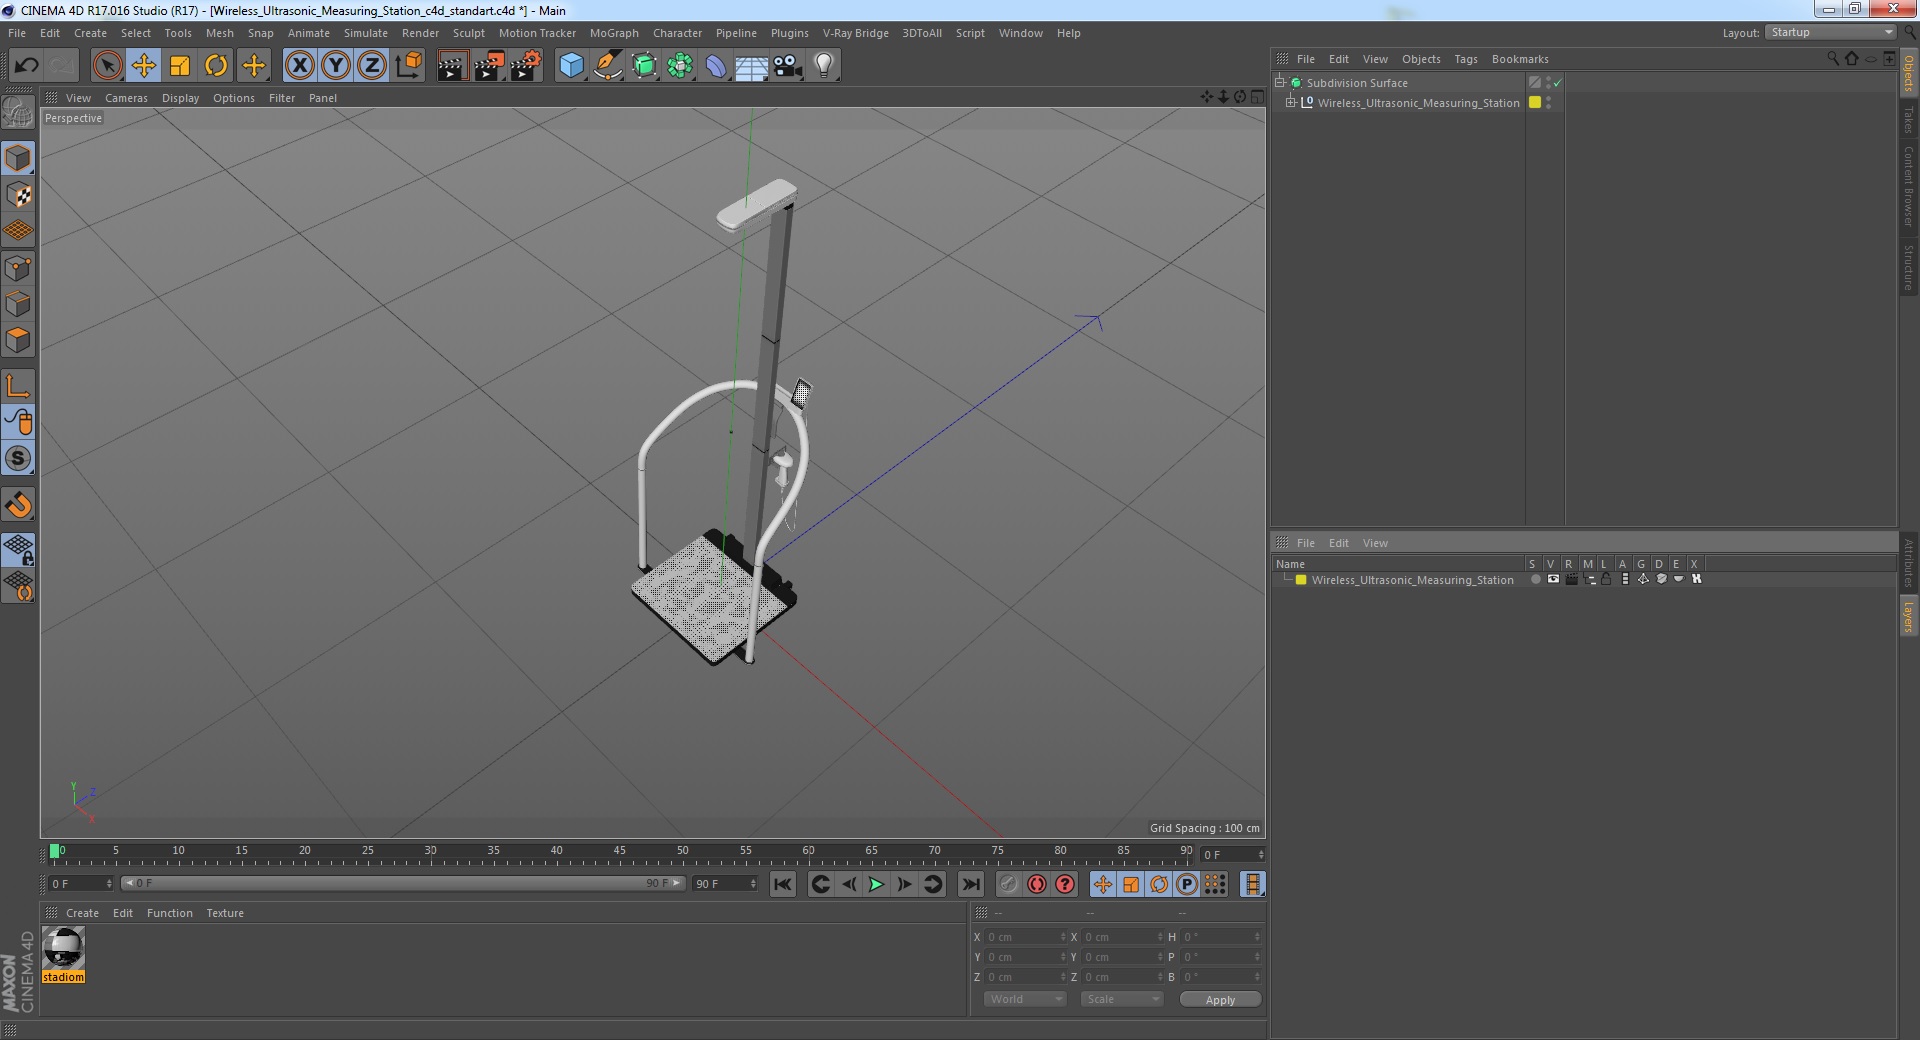
Task: Open the Scale mode dropdown
Action: (x=1122, y=999)
